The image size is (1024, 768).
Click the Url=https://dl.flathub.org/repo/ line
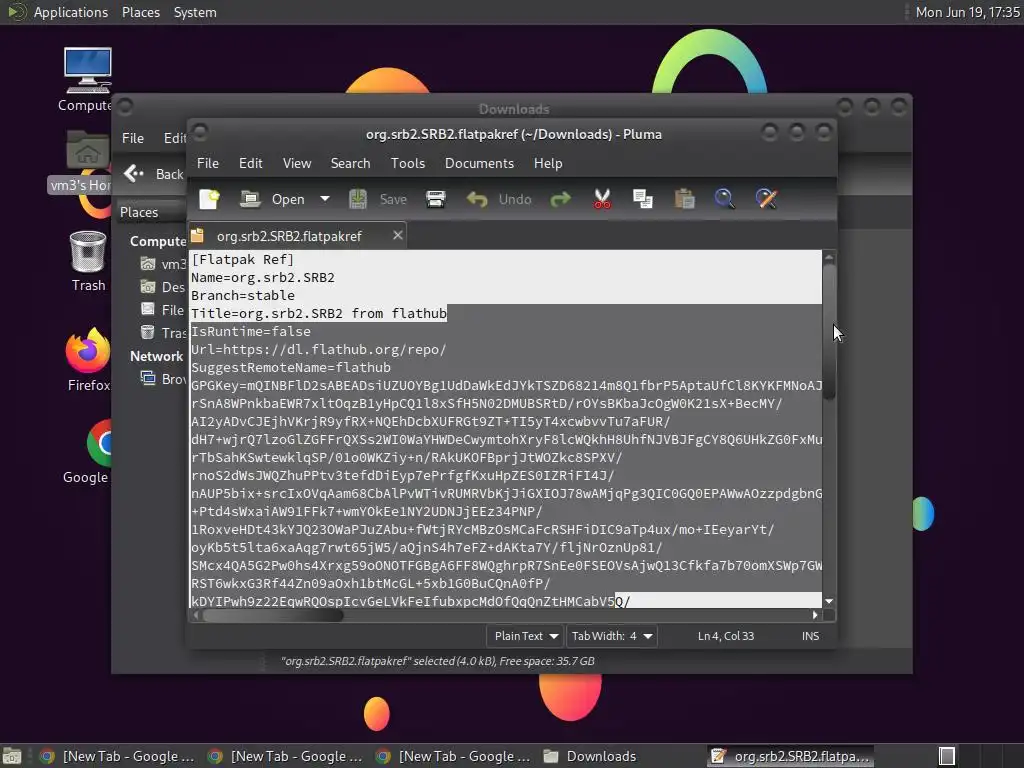pyautogui.click(x=319, y=350)
